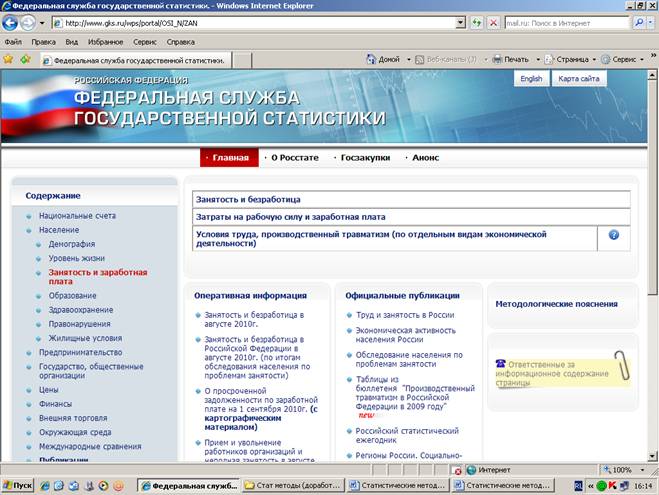
Task: Switch to О Росстате site tab
Action: click(294, 157)
